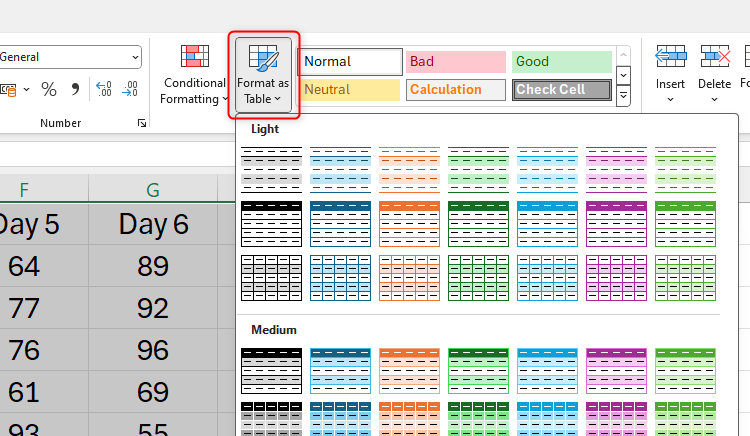Image resolution: width=750 pixels, height=436 pixels.
Task: Apply the Good cell style
Action: [561, 62]
